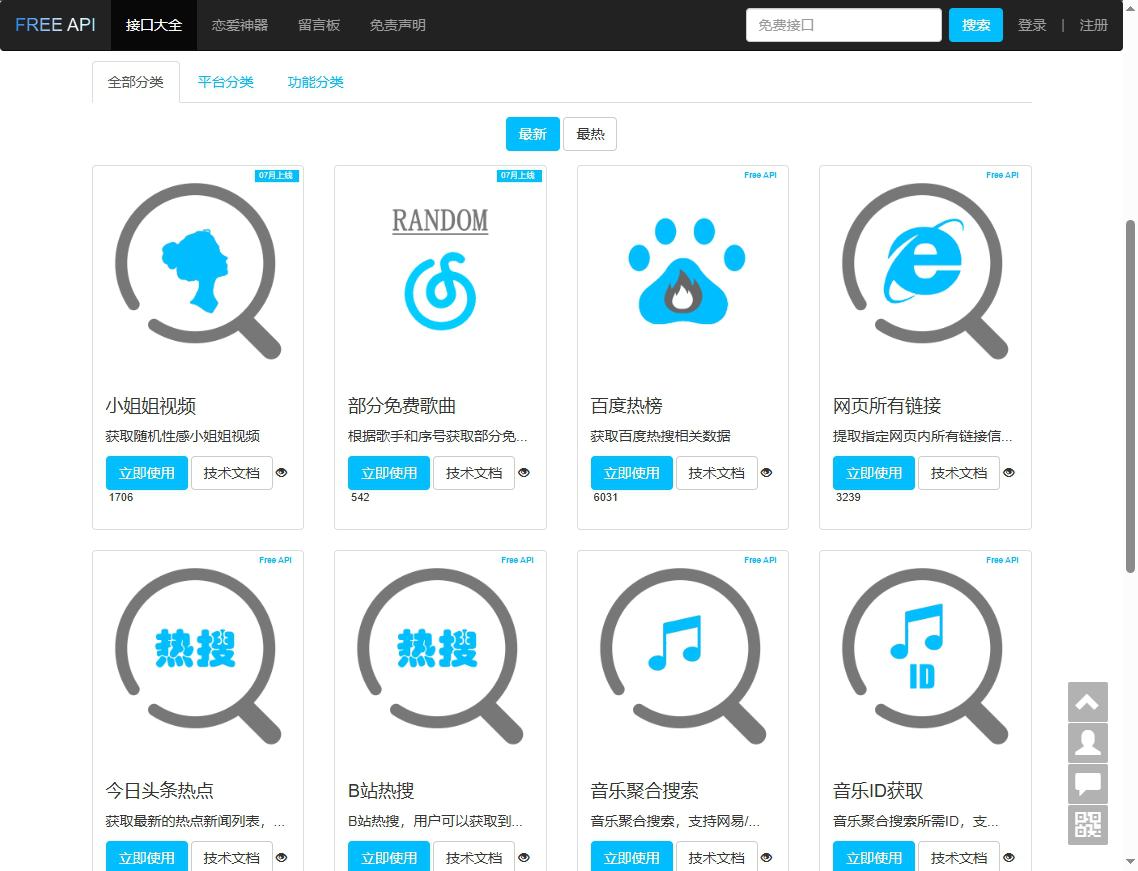1138x871 pixels.
Task: Open 技术文档 for B站热搜
Action: coord(474,856)
